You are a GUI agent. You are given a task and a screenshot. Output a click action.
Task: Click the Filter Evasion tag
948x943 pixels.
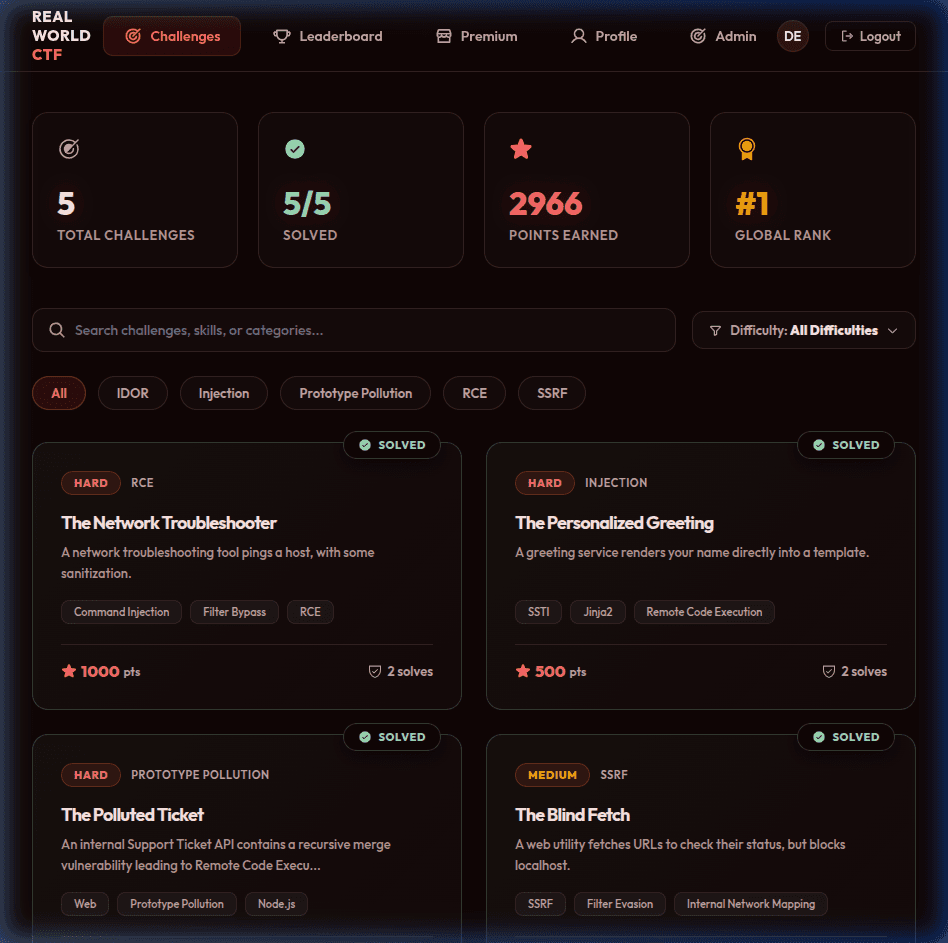coord(620,904)
